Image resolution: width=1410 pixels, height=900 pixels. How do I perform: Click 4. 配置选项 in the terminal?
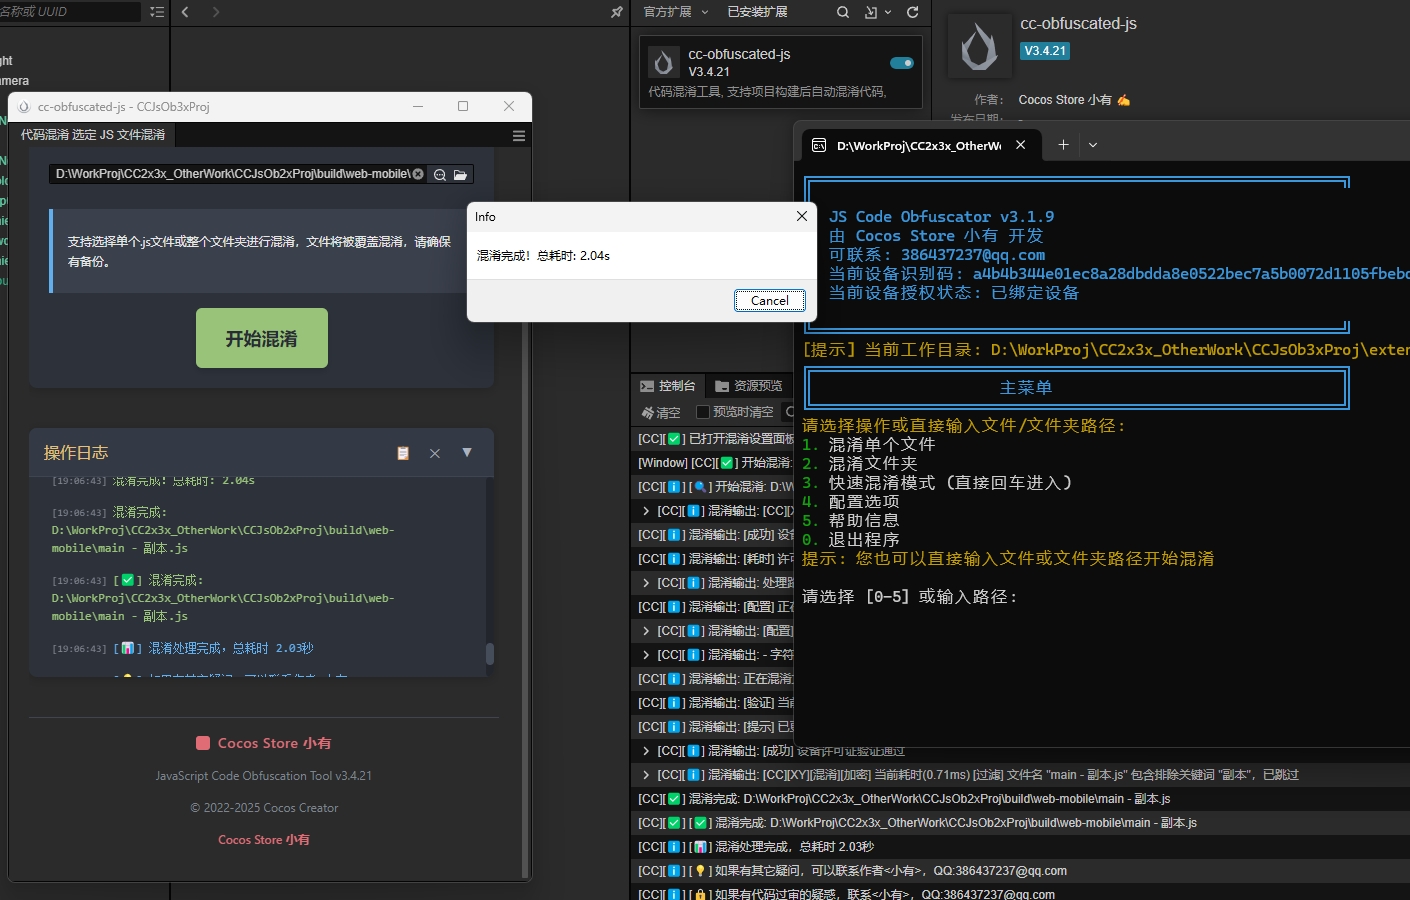click(x=850, y=501)
